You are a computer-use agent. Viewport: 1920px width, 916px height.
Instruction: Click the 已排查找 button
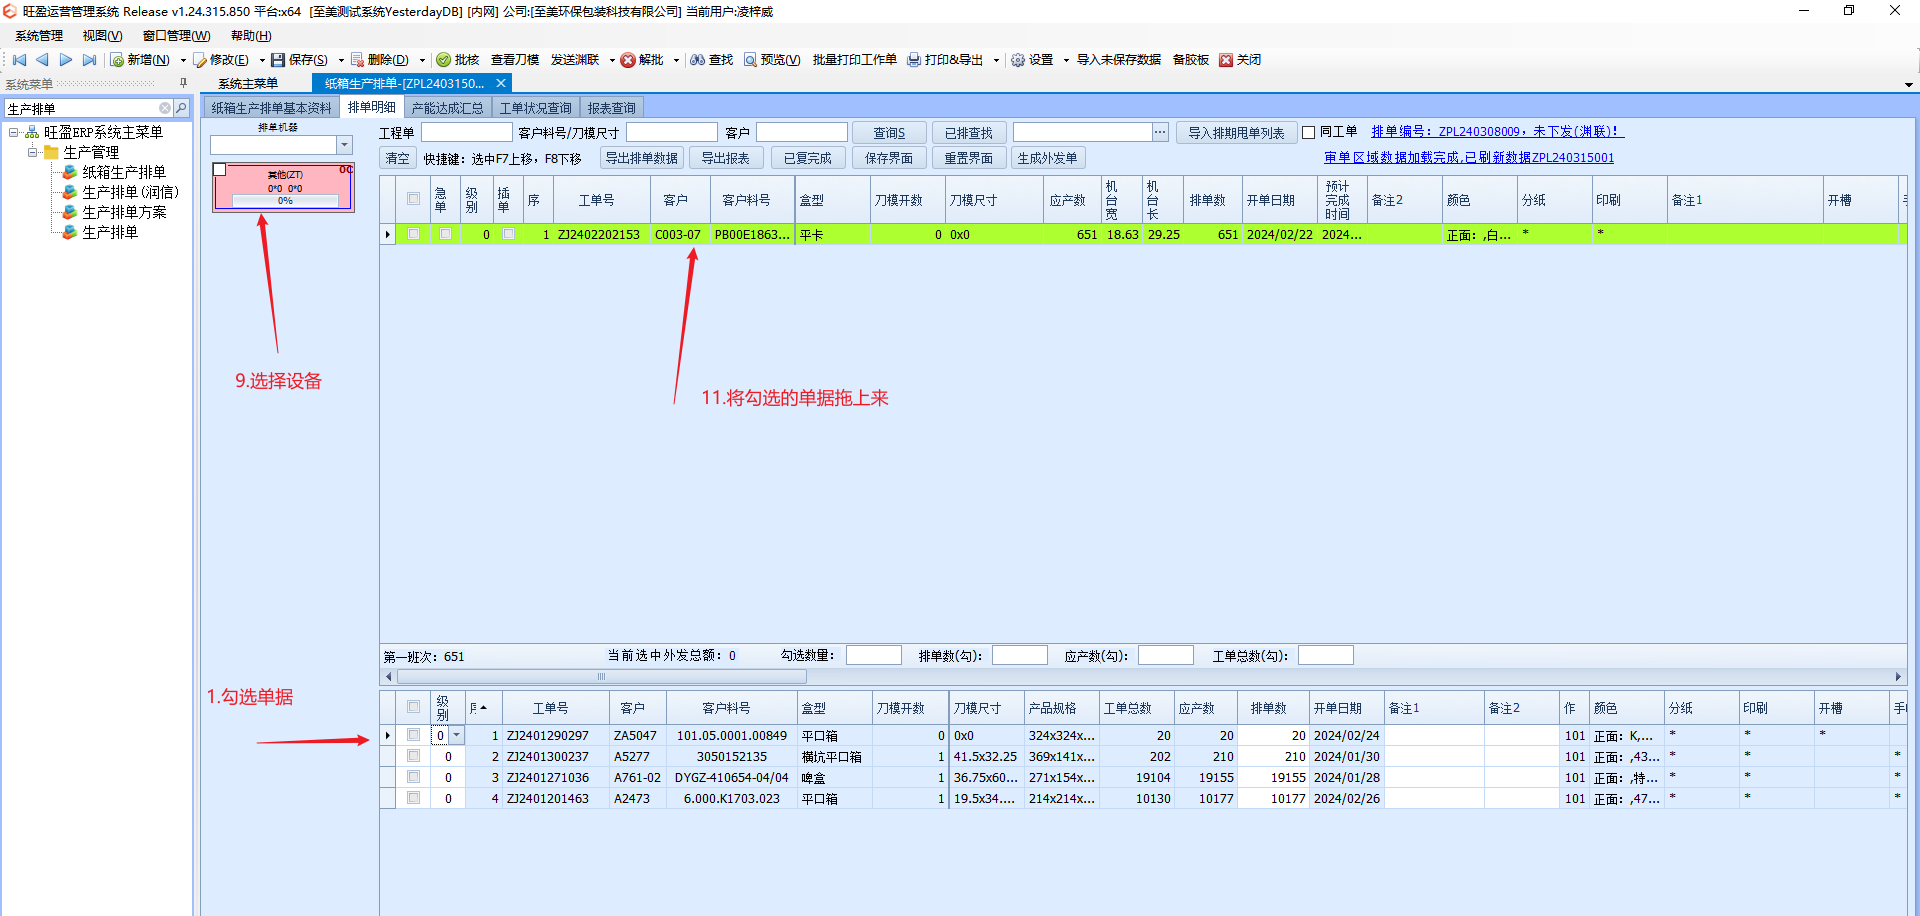969,133
